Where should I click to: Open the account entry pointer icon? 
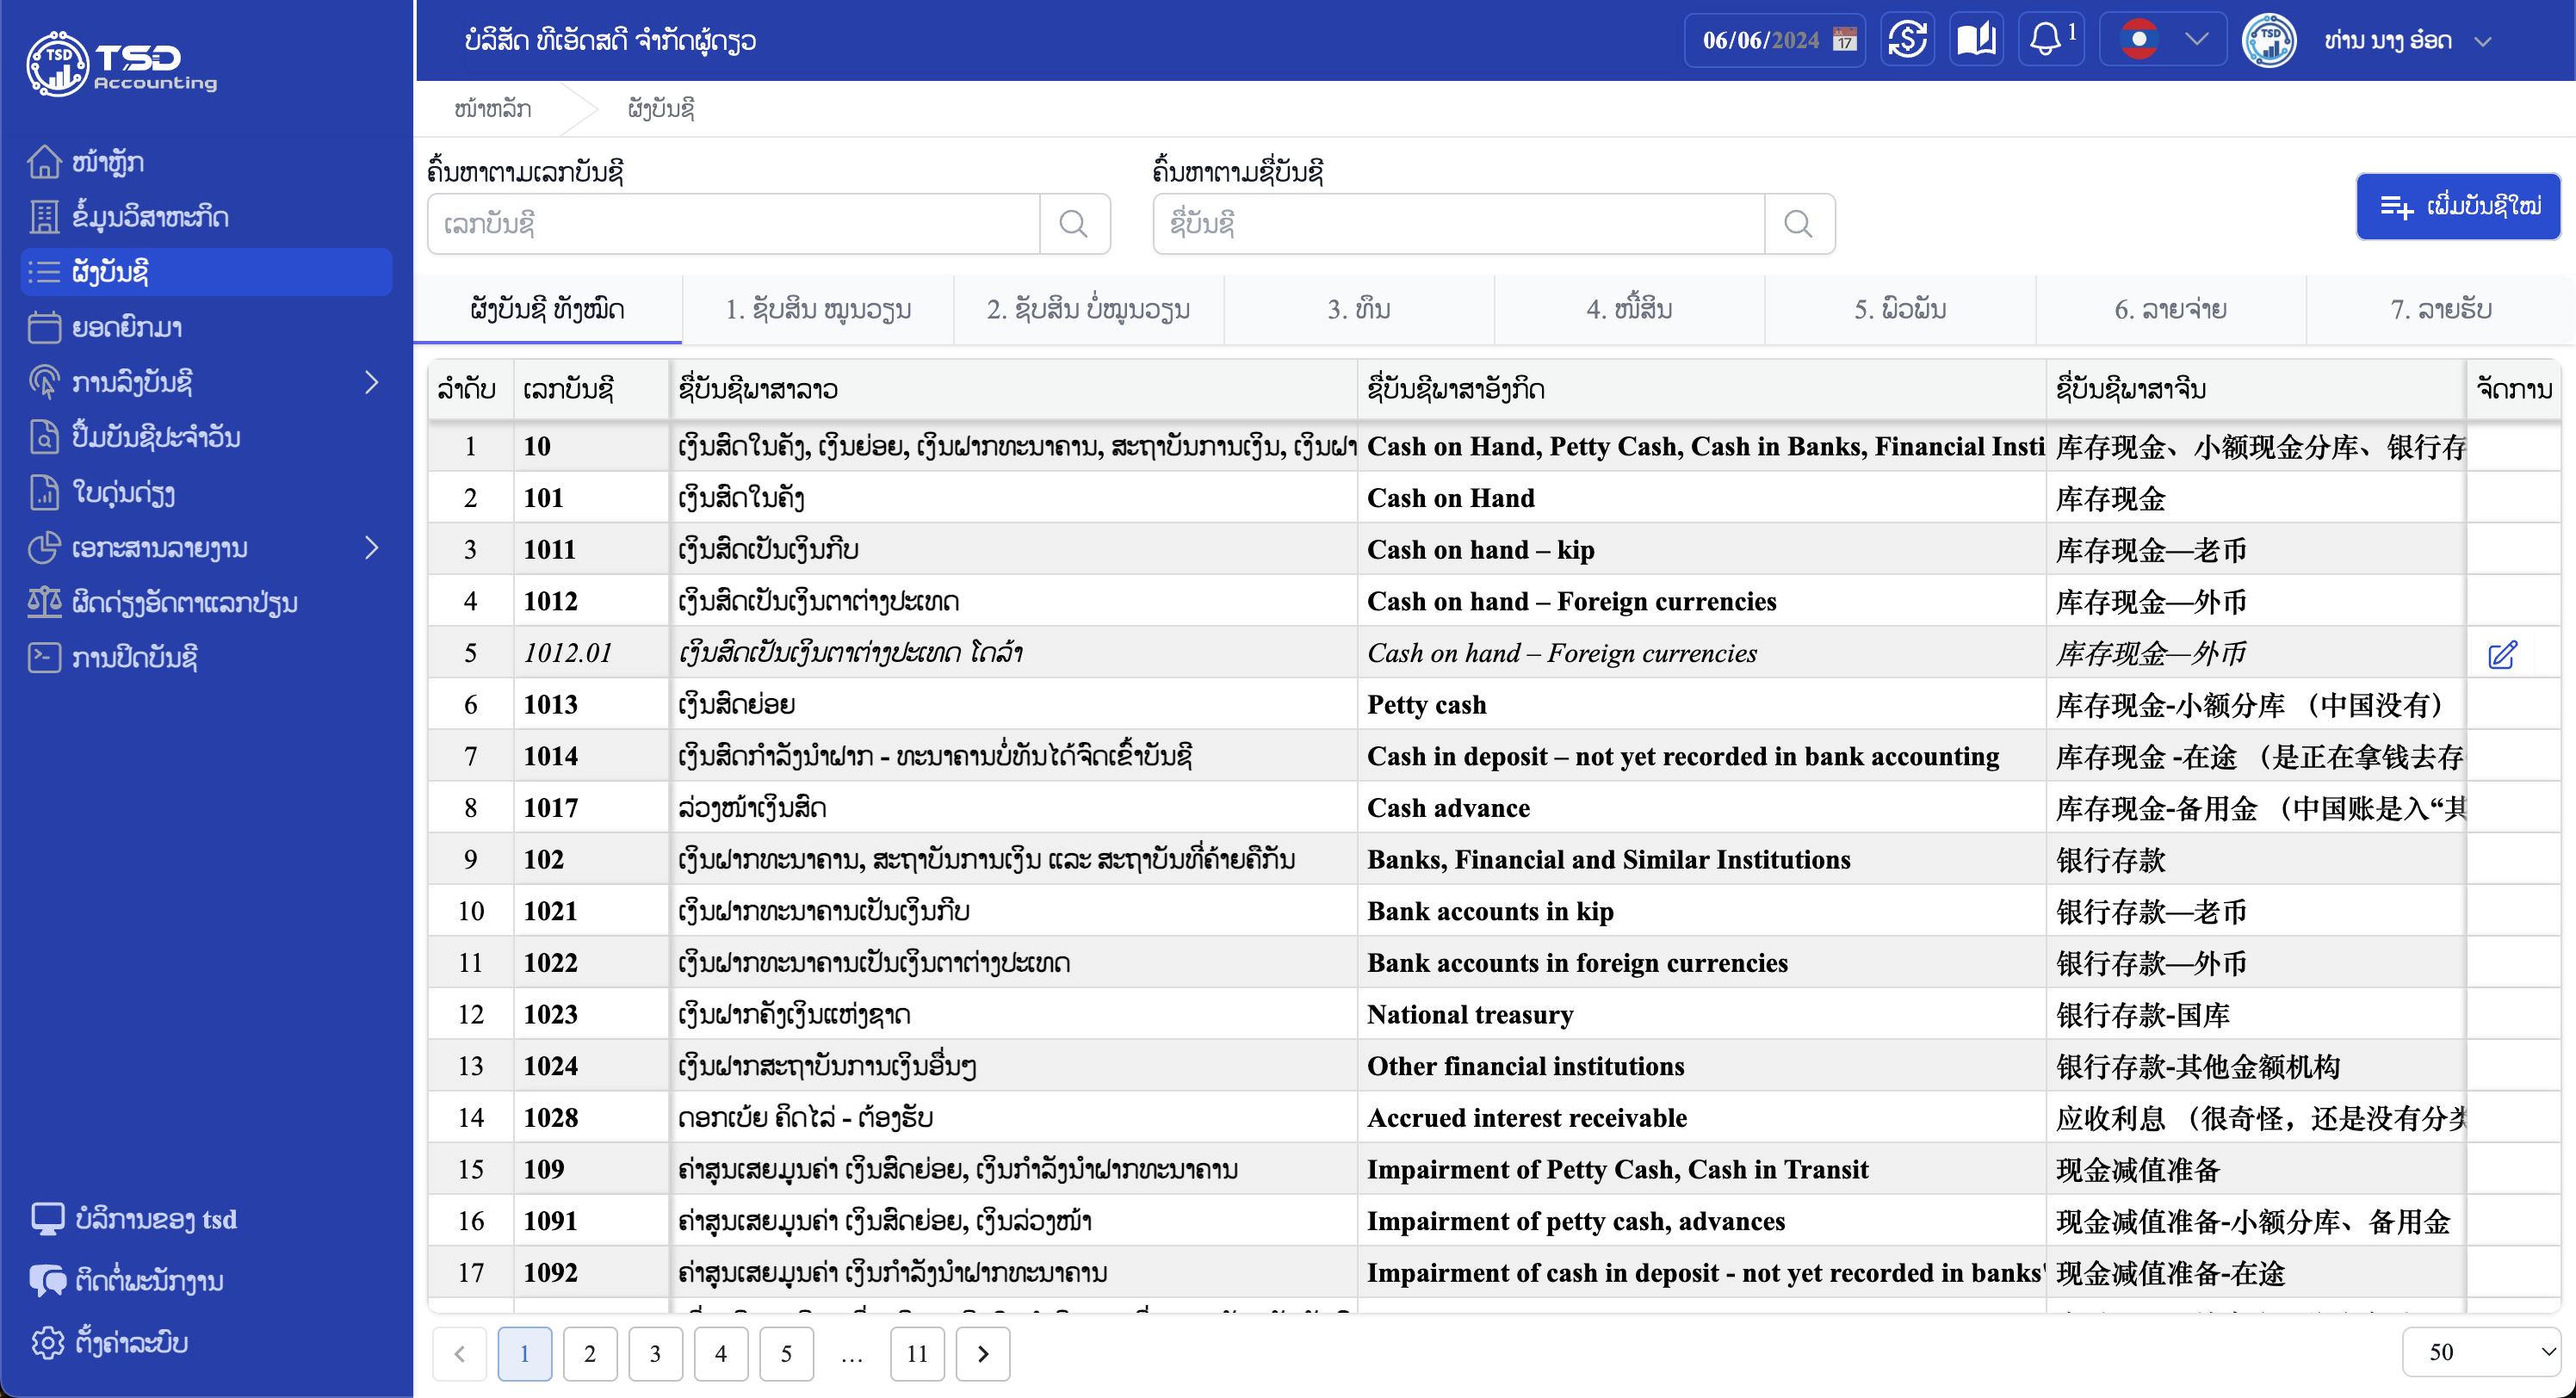[x=44, y=382]
